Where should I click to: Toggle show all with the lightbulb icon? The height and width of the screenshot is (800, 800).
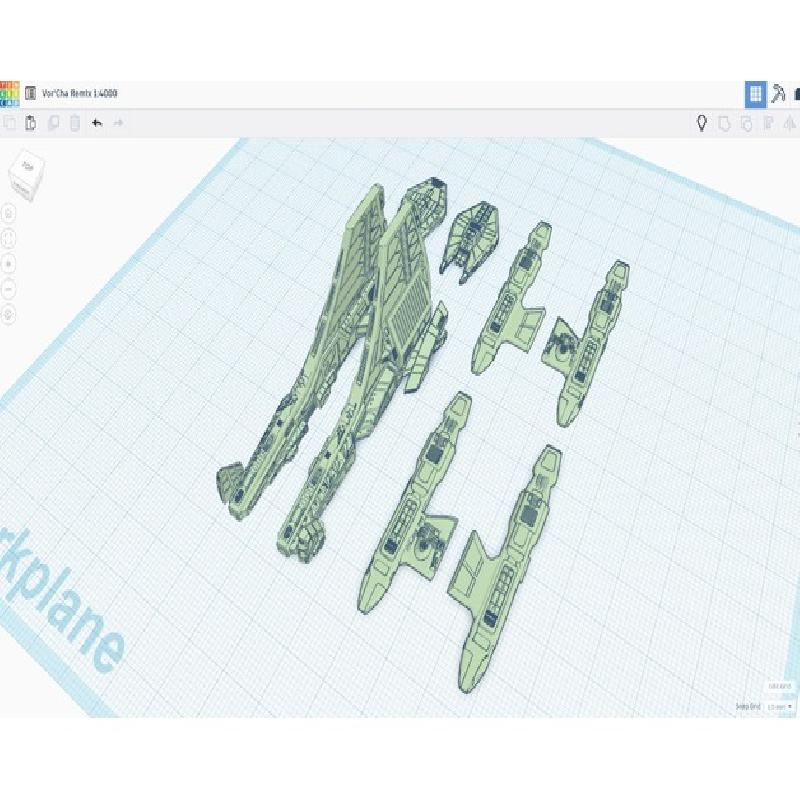[702, 123]
